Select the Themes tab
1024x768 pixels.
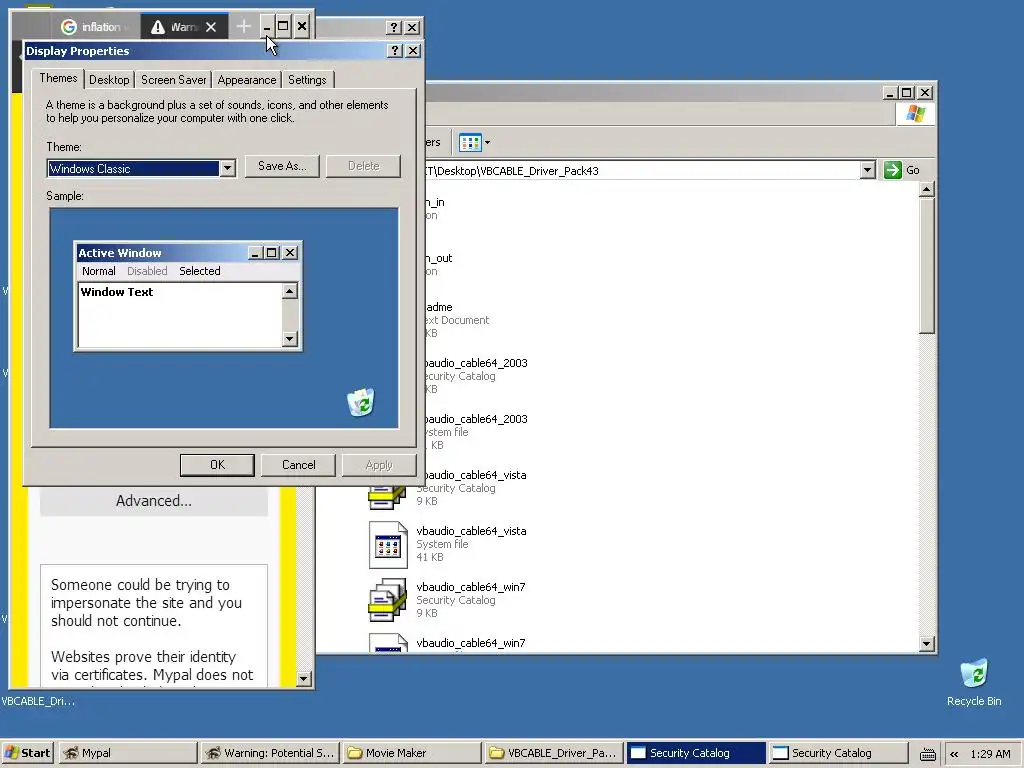[x=58, y=78]
